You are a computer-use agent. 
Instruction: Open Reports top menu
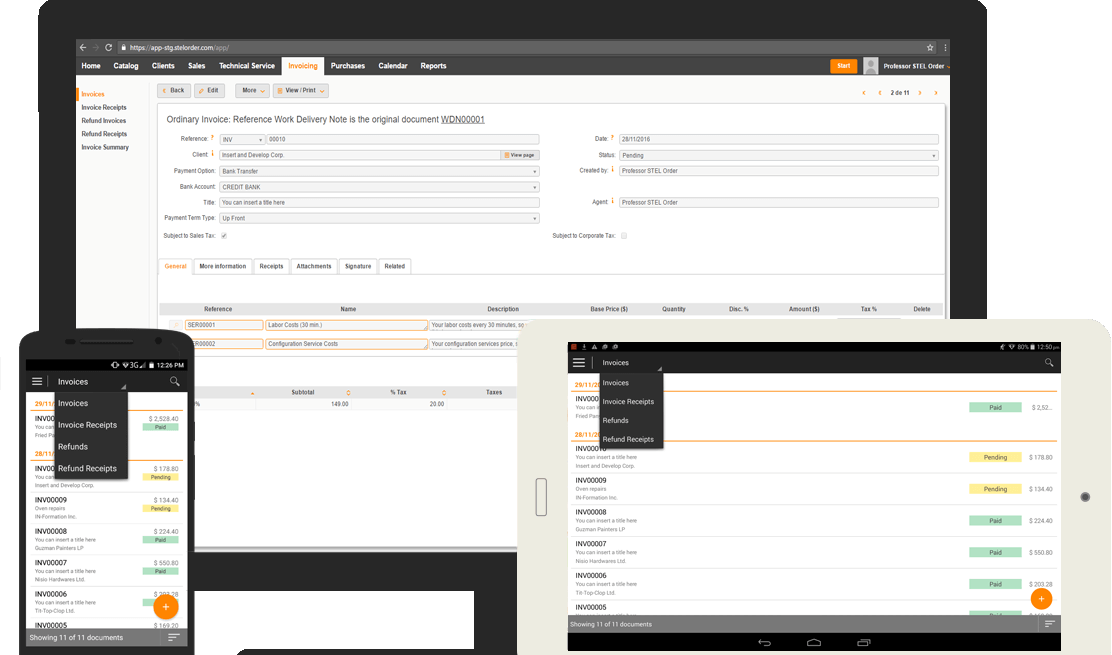coord(433,66)
